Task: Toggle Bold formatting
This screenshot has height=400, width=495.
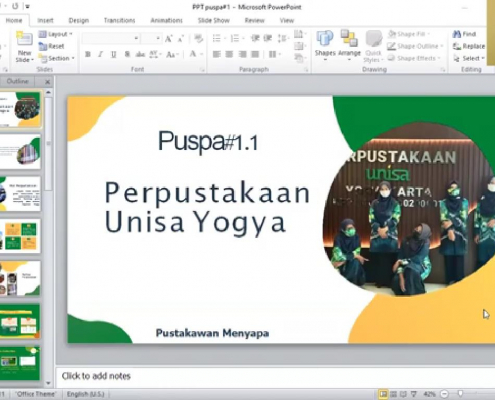Action: pyautogui.click(x=88, y=54)
